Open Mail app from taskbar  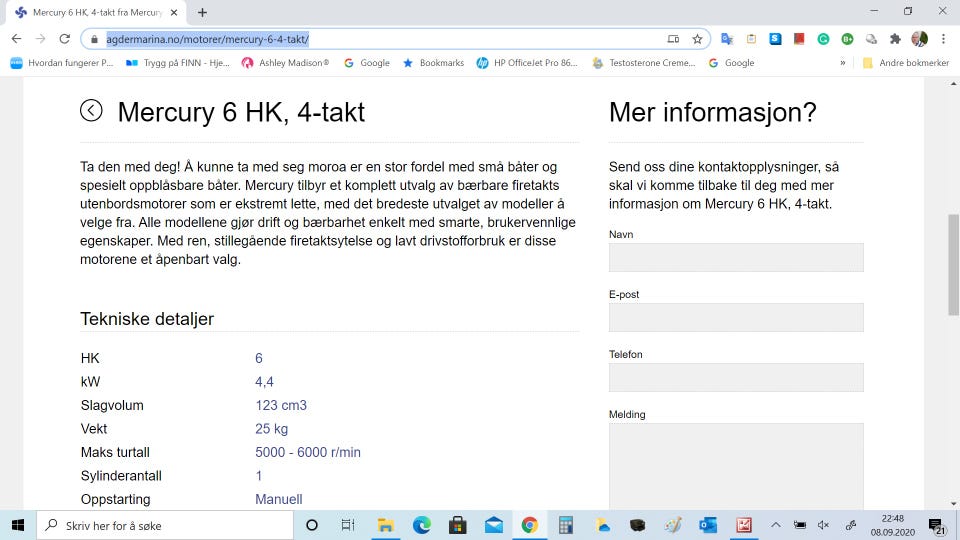493,525
